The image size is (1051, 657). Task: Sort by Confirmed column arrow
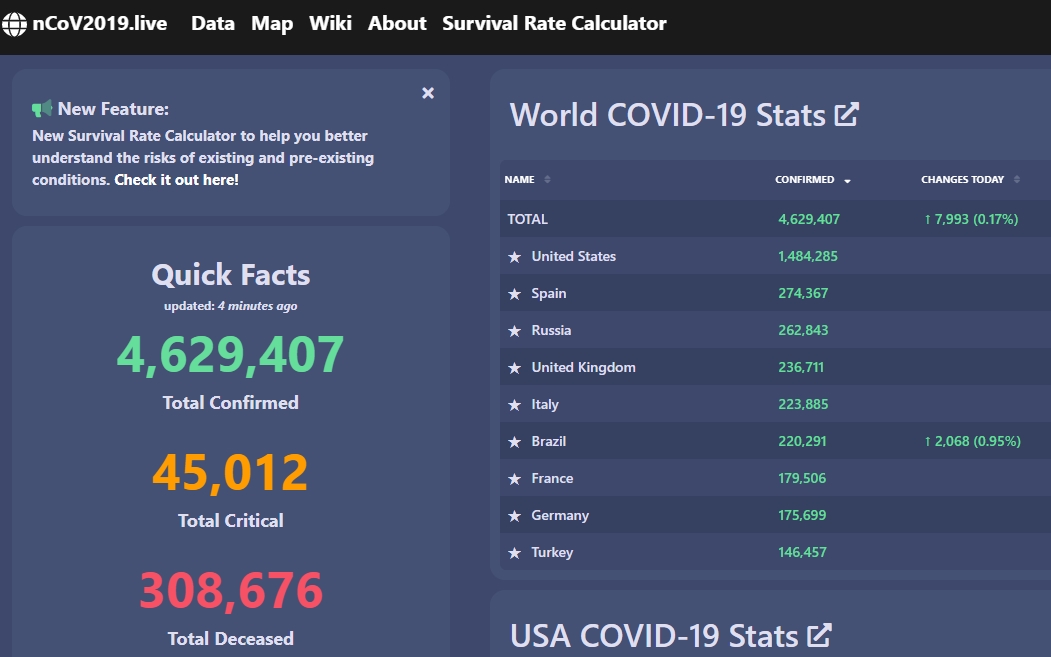coord(847,181)
